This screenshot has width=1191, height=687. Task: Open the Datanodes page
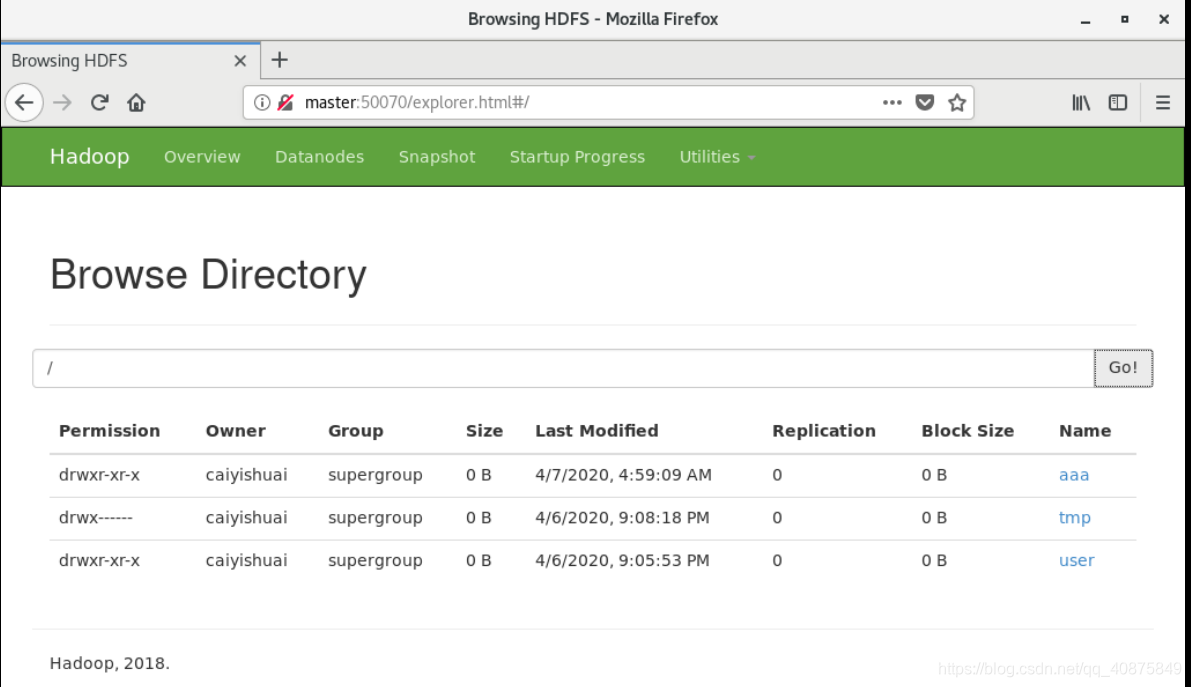click(x=320, y=157)
